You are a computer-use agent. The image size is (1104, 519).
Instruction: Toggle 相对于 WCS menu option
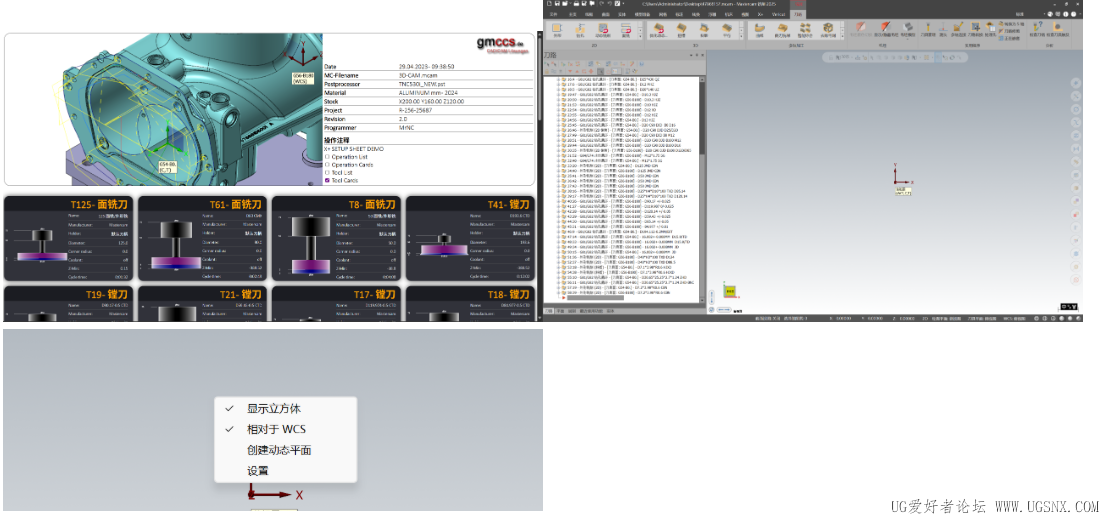coord(276,430)
